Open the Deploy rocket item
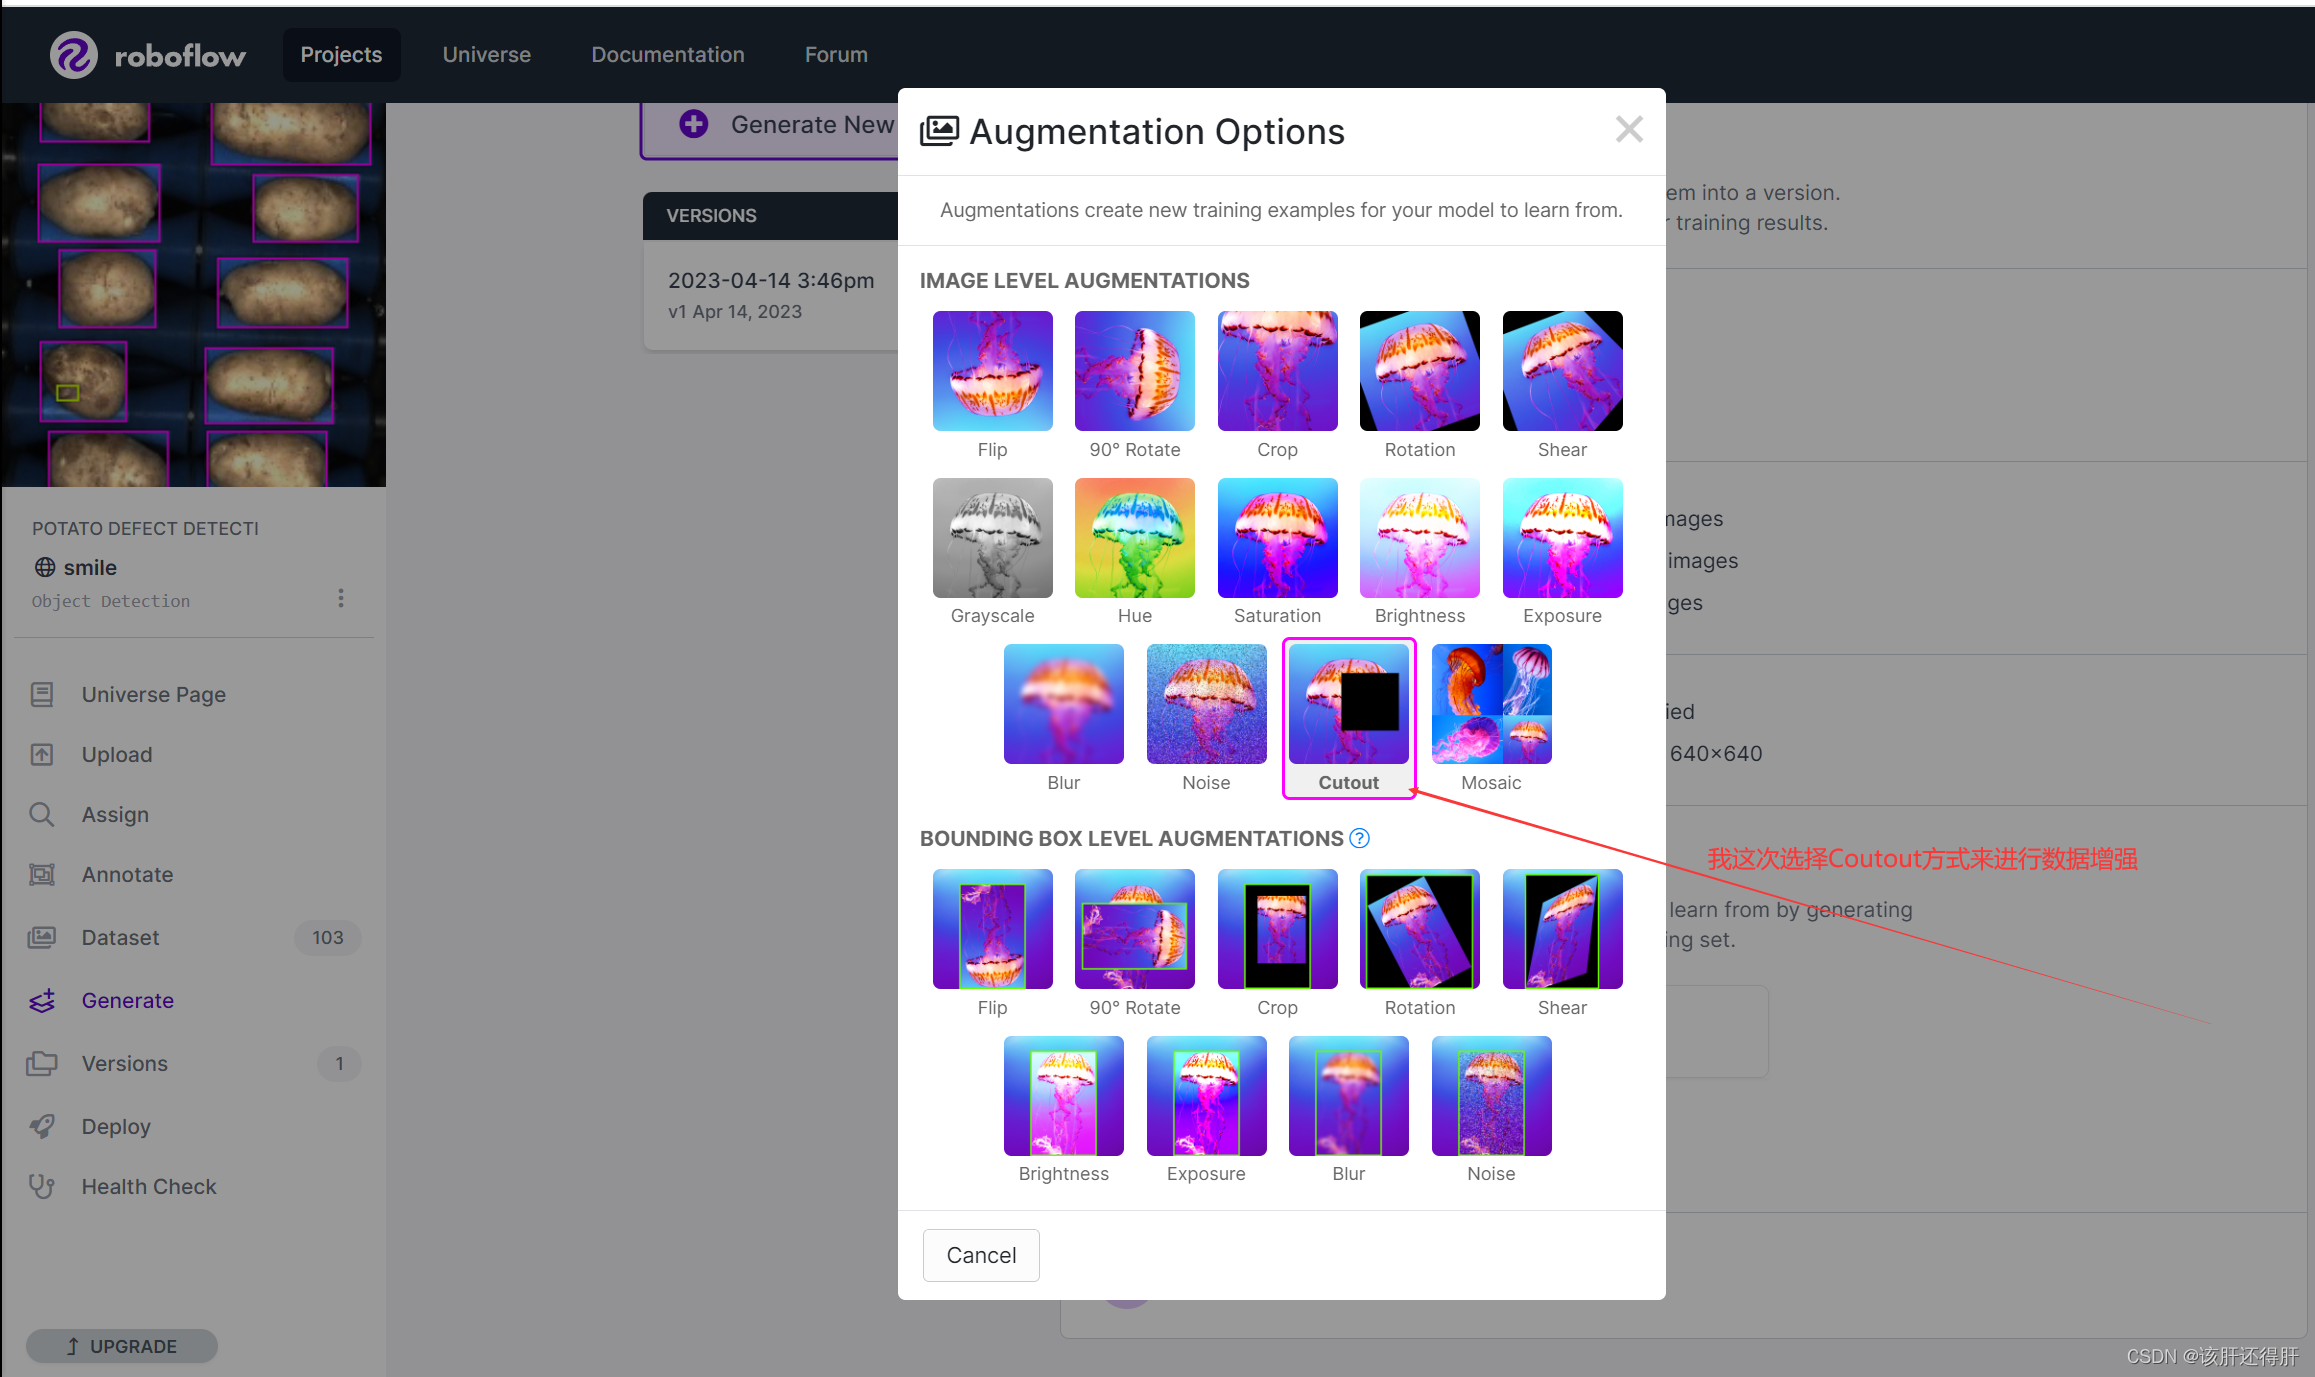2315x1377 pixels. [42, 1127]
